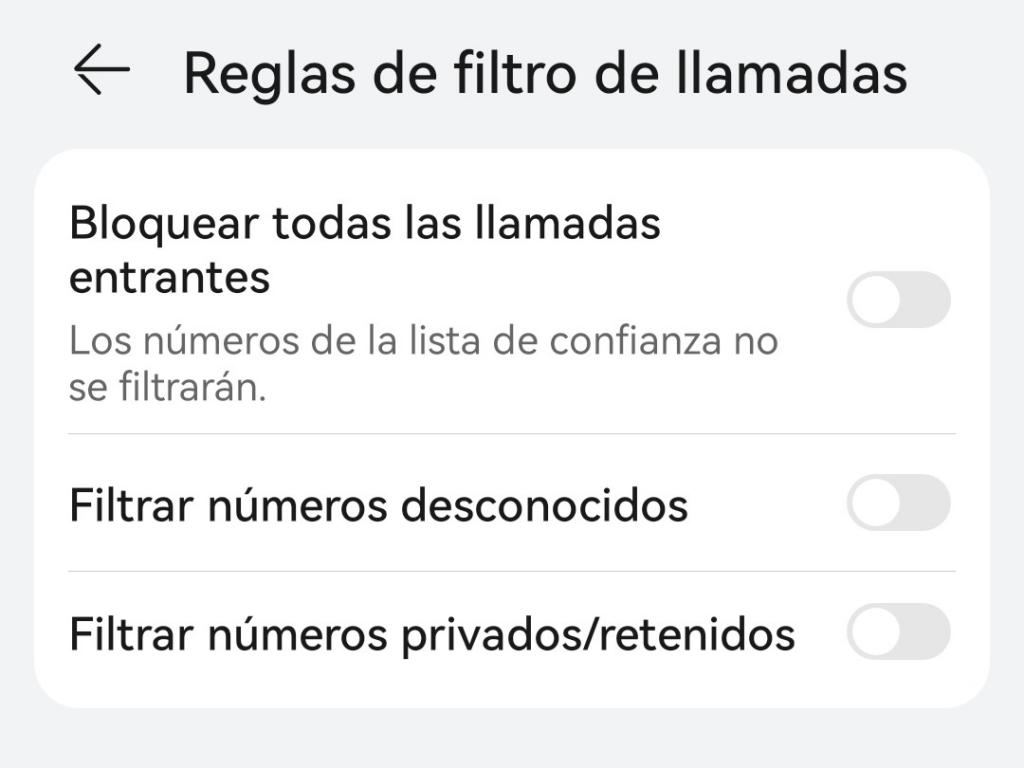Image resolution: width=1024 pixels, height=768 pixels.
Task: Toggle Filtrar números desconocidos switch
Action: click(x=898, y=502)
